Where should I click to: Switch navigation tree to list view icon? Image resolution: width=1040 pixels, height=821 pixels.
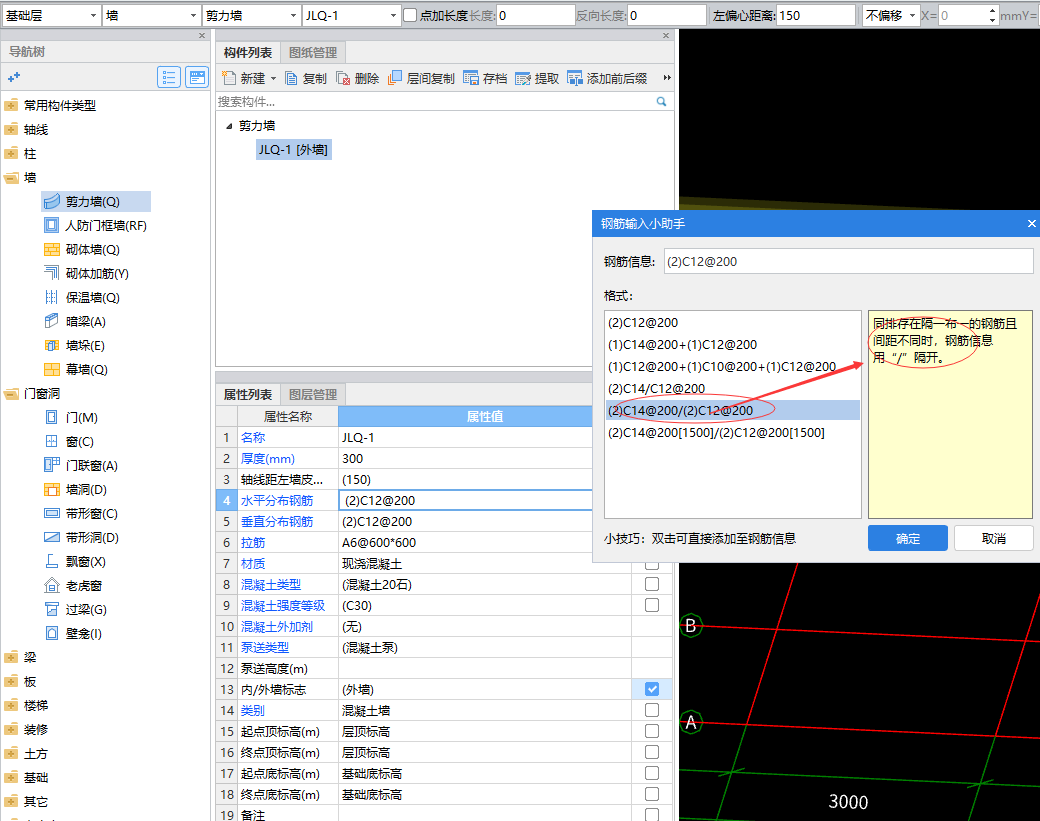pyautogui.click(x=169, y=78)
